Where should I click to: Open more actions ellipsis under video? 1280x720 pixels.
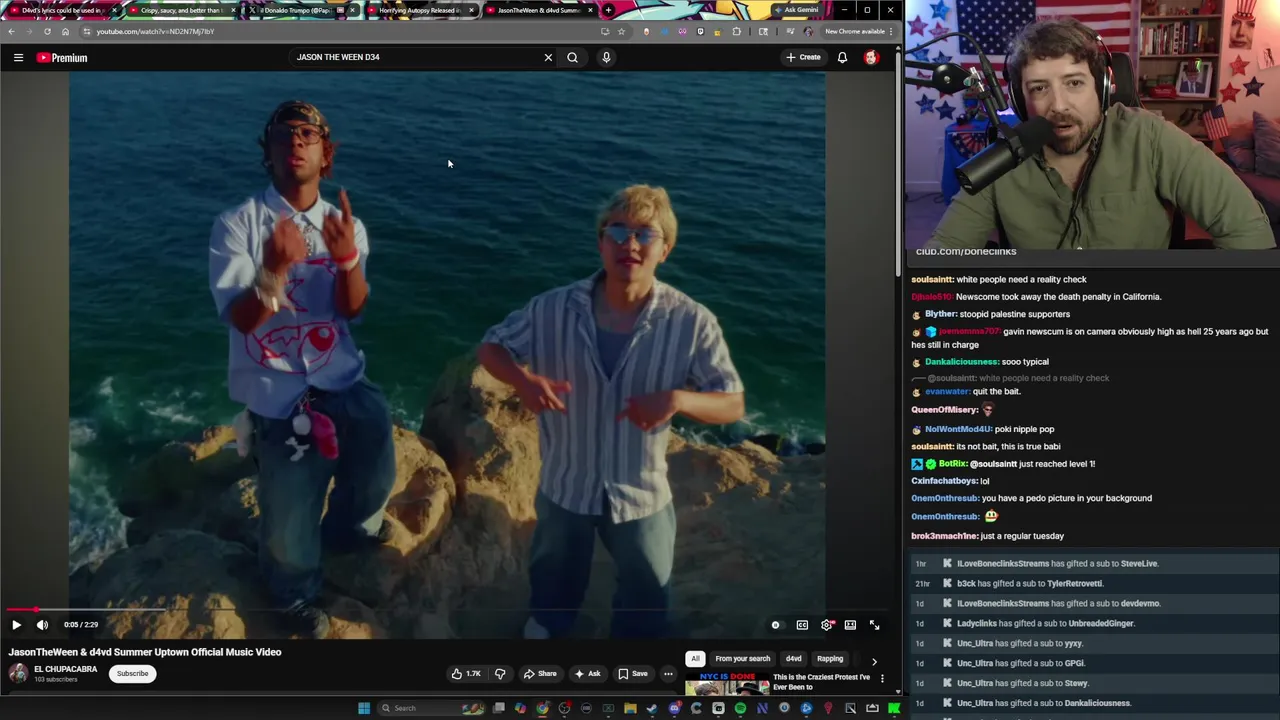[668, 673]
